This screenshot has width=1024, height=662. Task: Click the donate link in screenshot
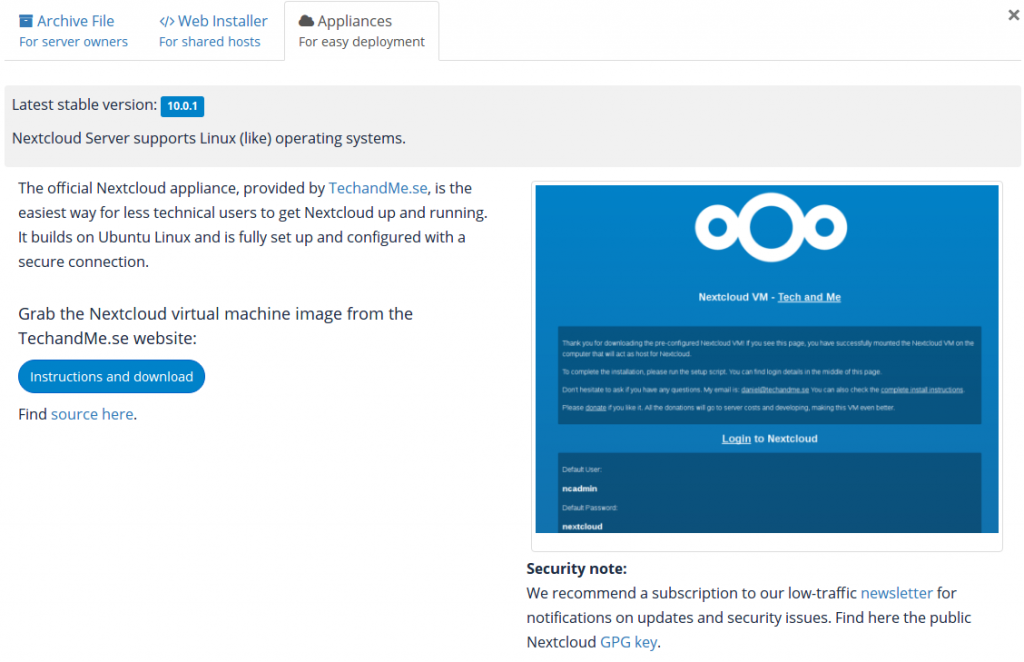pyautogui.click(x=596, y=407)
